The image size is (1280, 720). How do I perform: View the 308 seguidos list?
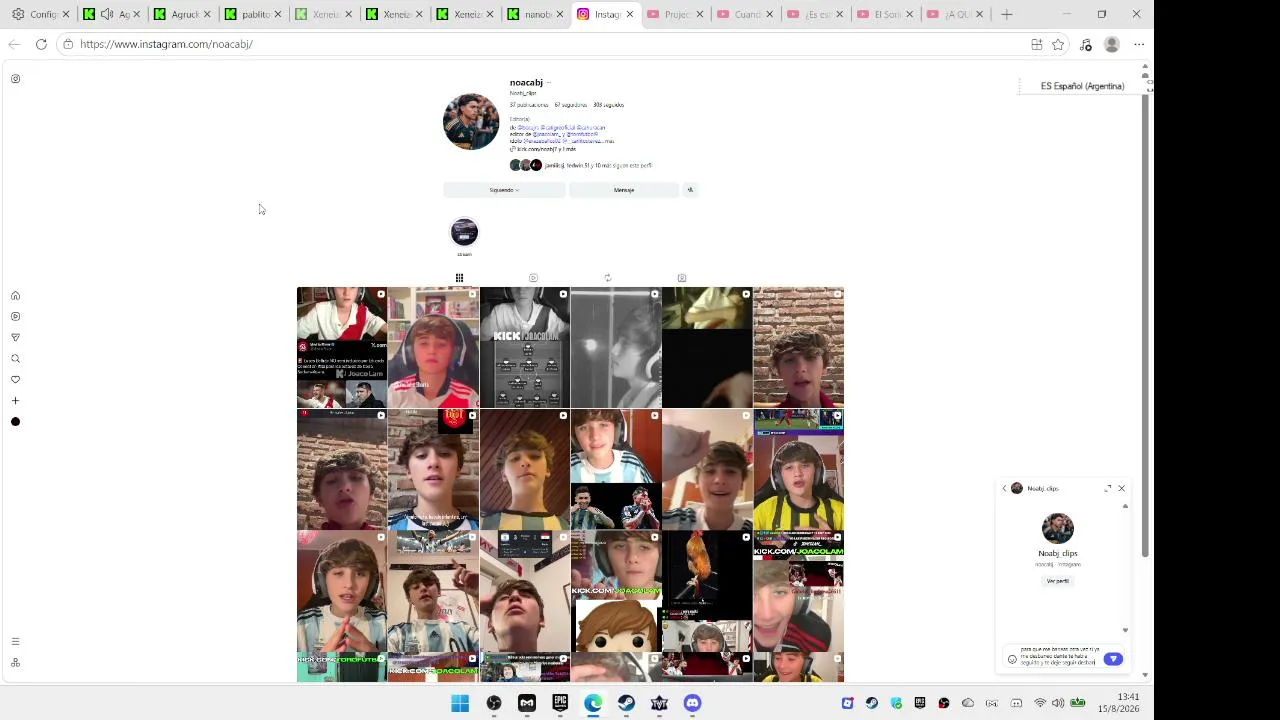(608, 105)
